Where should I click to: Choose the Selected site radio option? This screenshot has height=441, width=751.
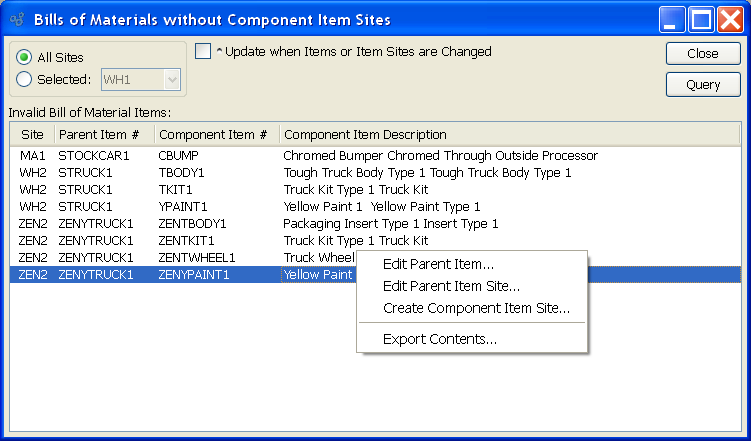(x=24, y=79)
